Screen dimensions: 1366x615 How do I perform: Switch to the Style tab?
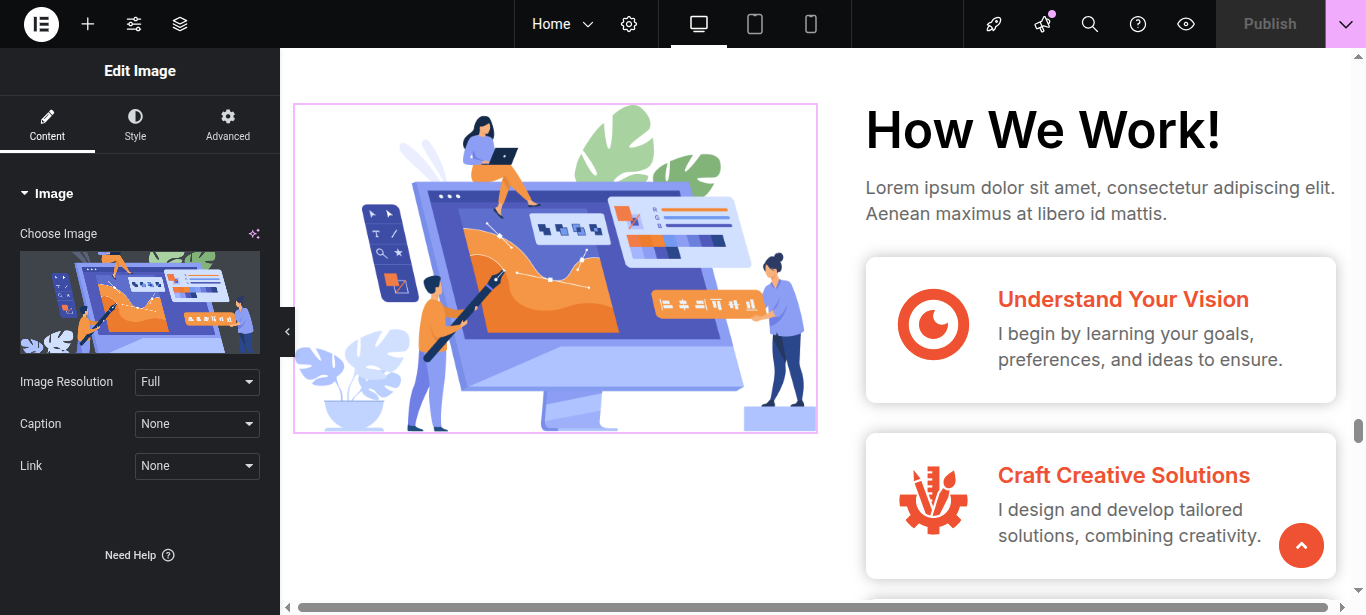pos(135,125)
